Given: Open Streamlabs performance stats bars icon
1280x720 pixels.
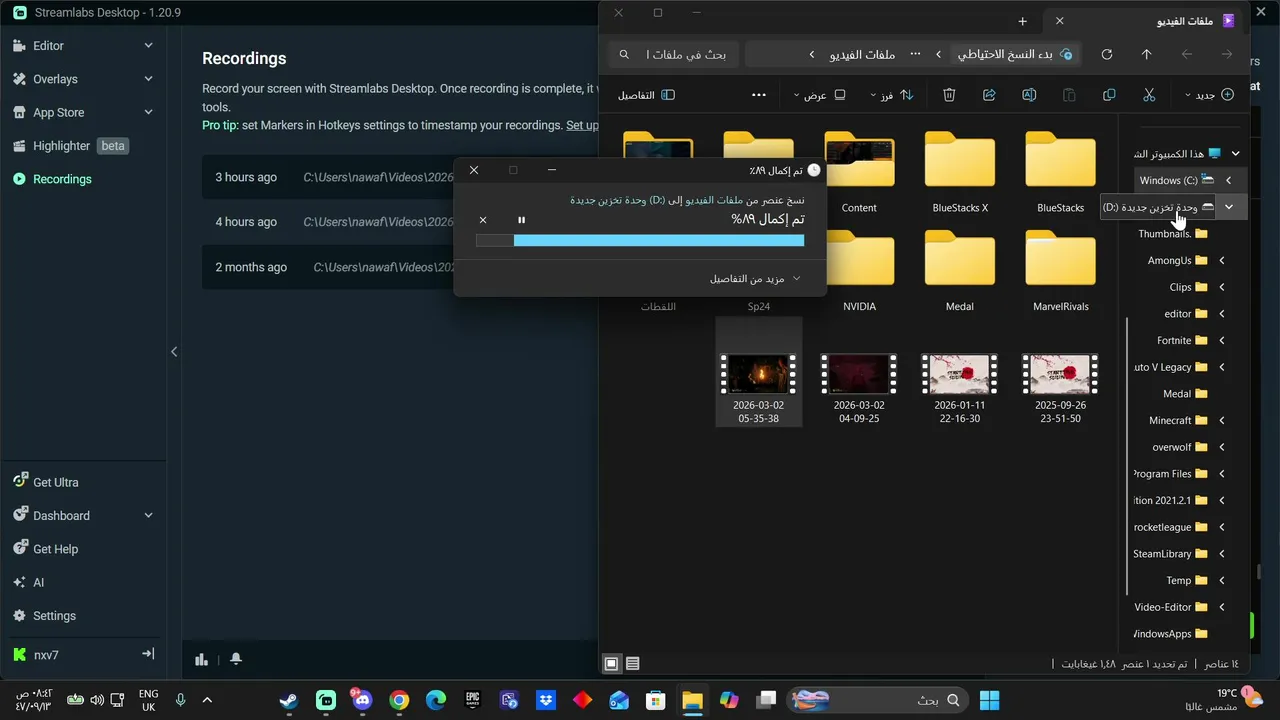Looking at the screenshot, I should (x=202, y=659).
